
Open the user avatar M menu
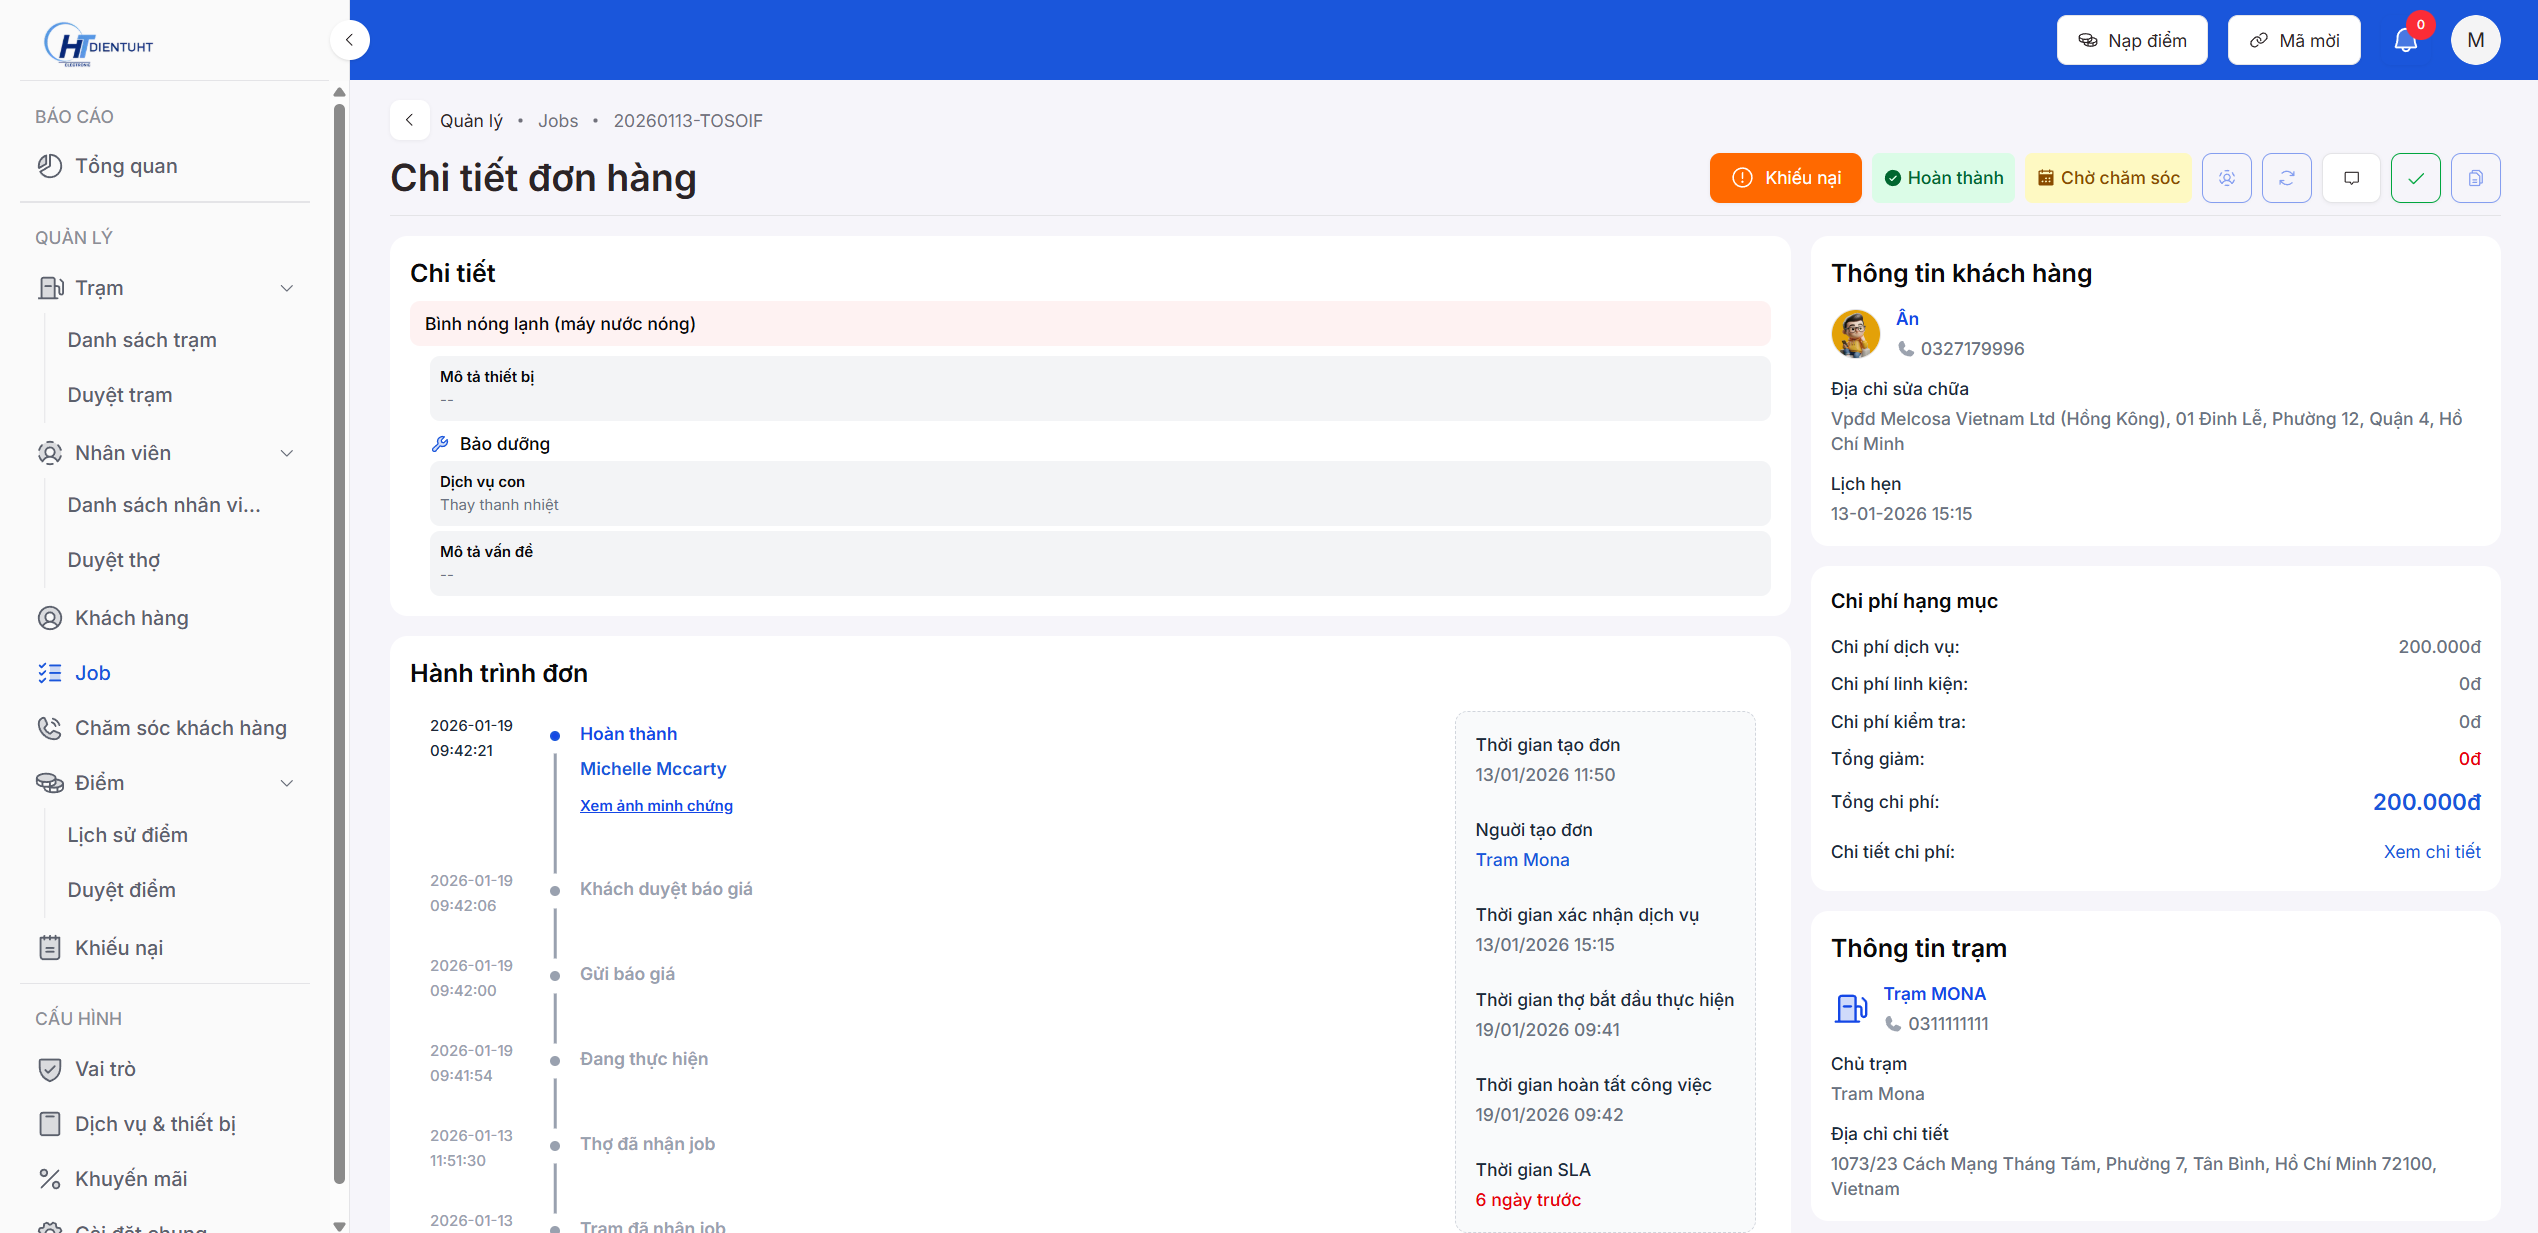coord(2475,40)
